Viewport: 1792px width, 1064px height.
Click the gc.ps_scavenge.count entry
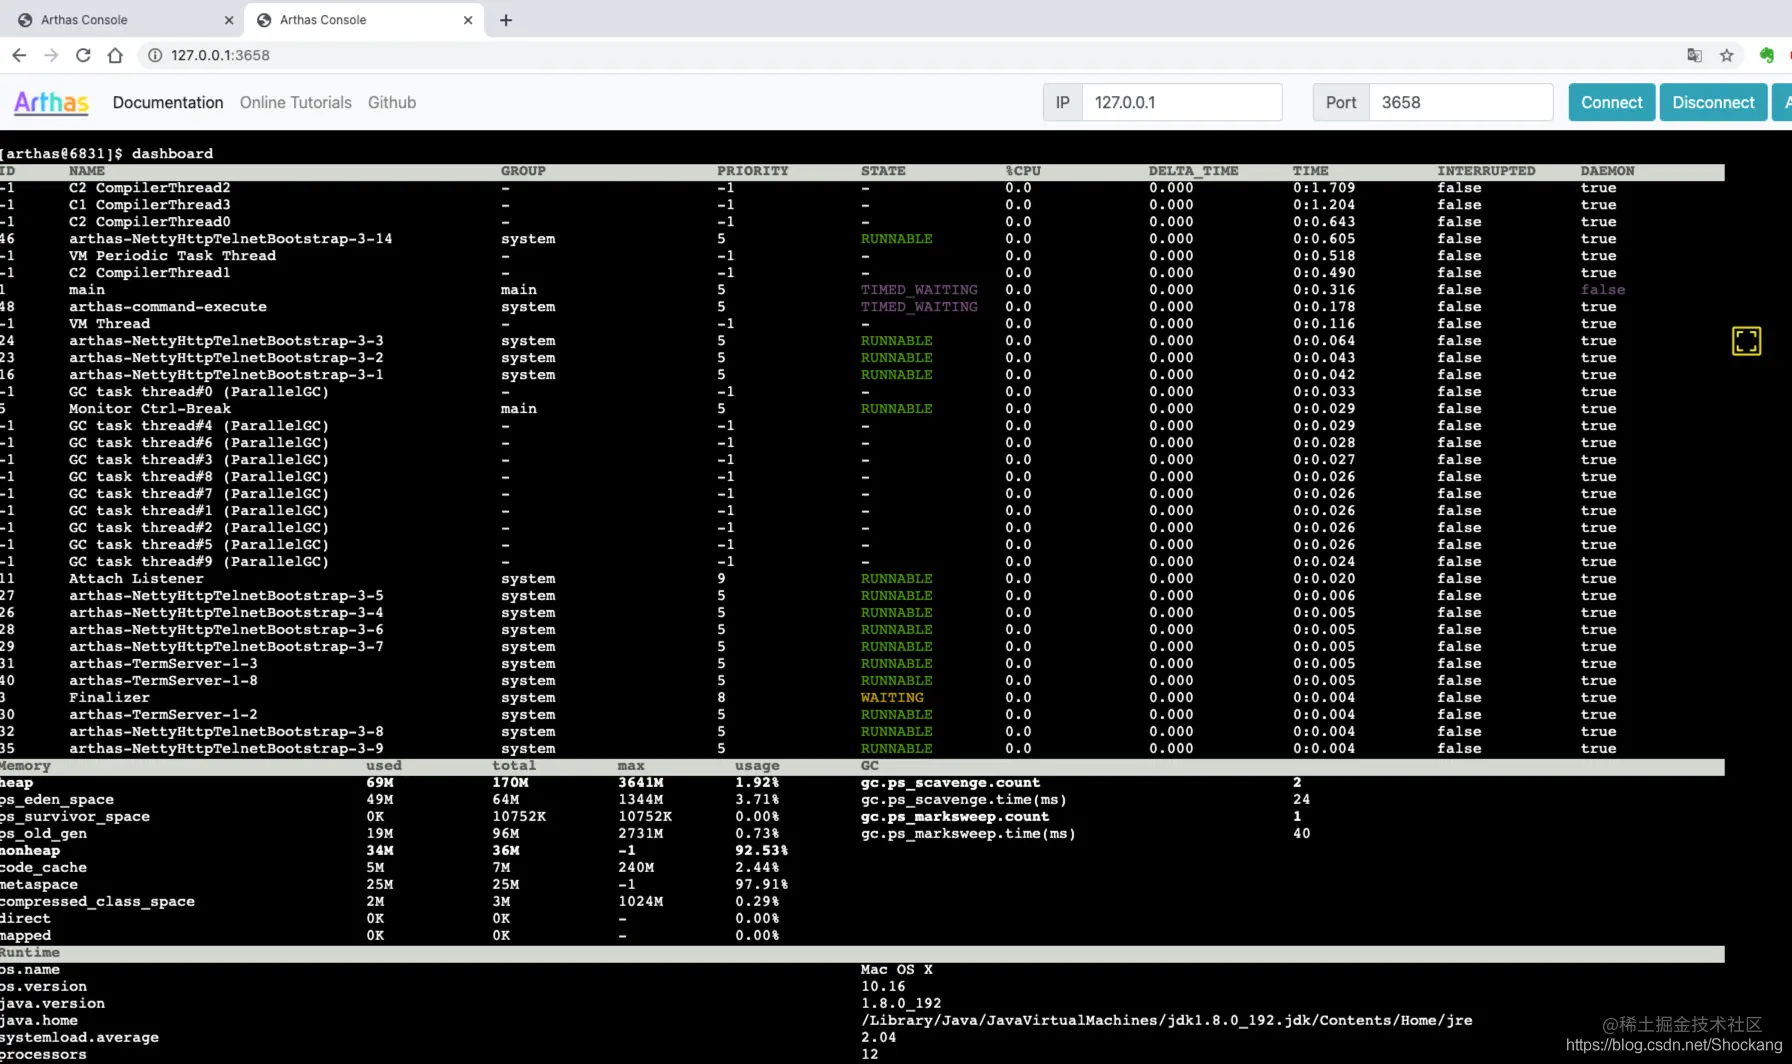click(950, 783)
